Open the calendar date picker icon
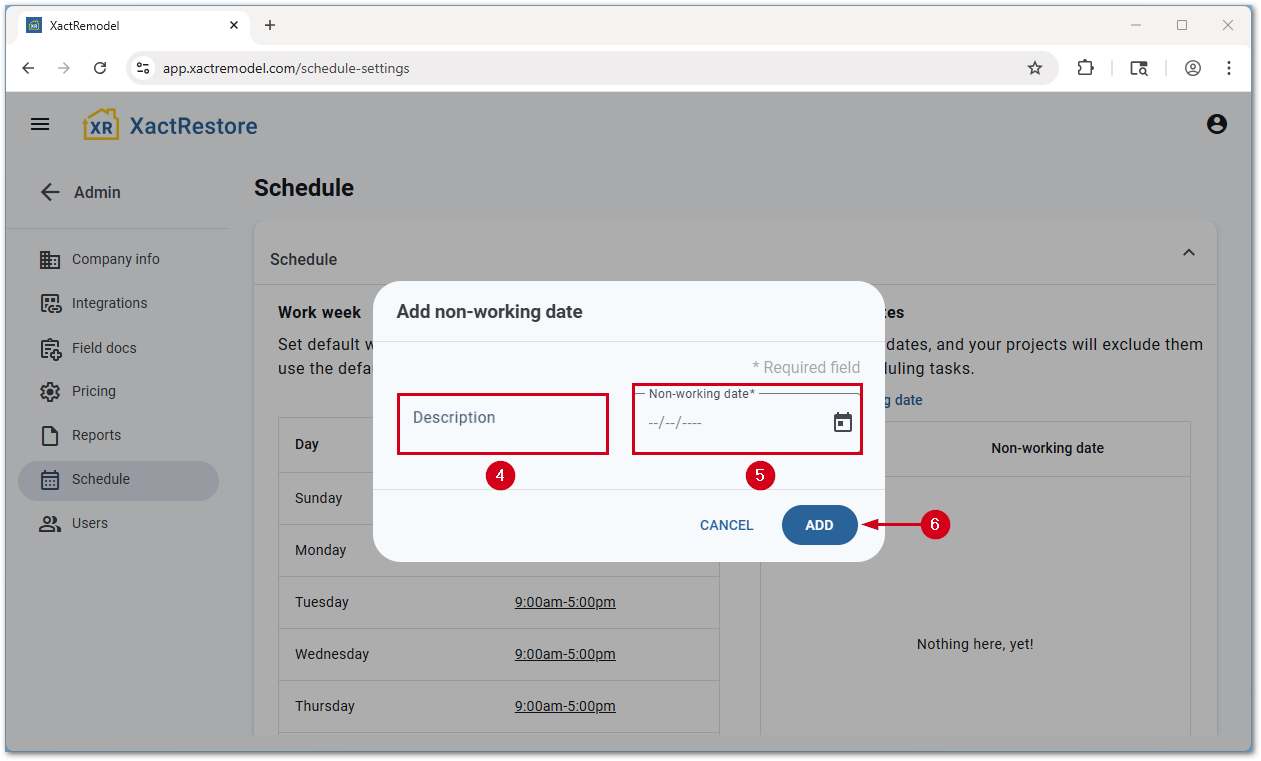The height and width of the screenshot is (761, 1261). [842, 423]
